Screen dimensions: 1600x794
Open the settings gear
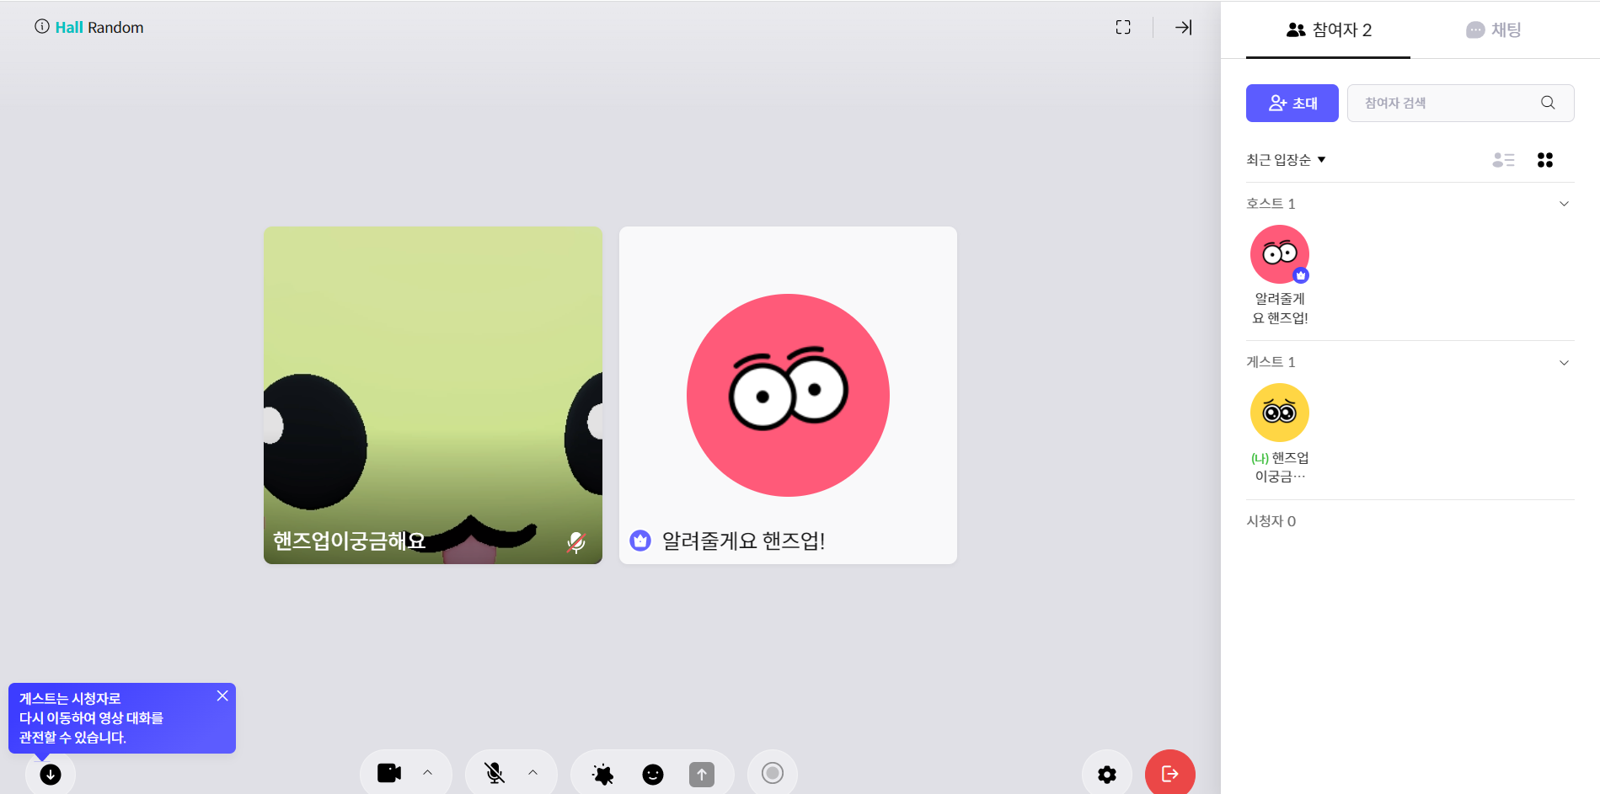click(1107, 774)
